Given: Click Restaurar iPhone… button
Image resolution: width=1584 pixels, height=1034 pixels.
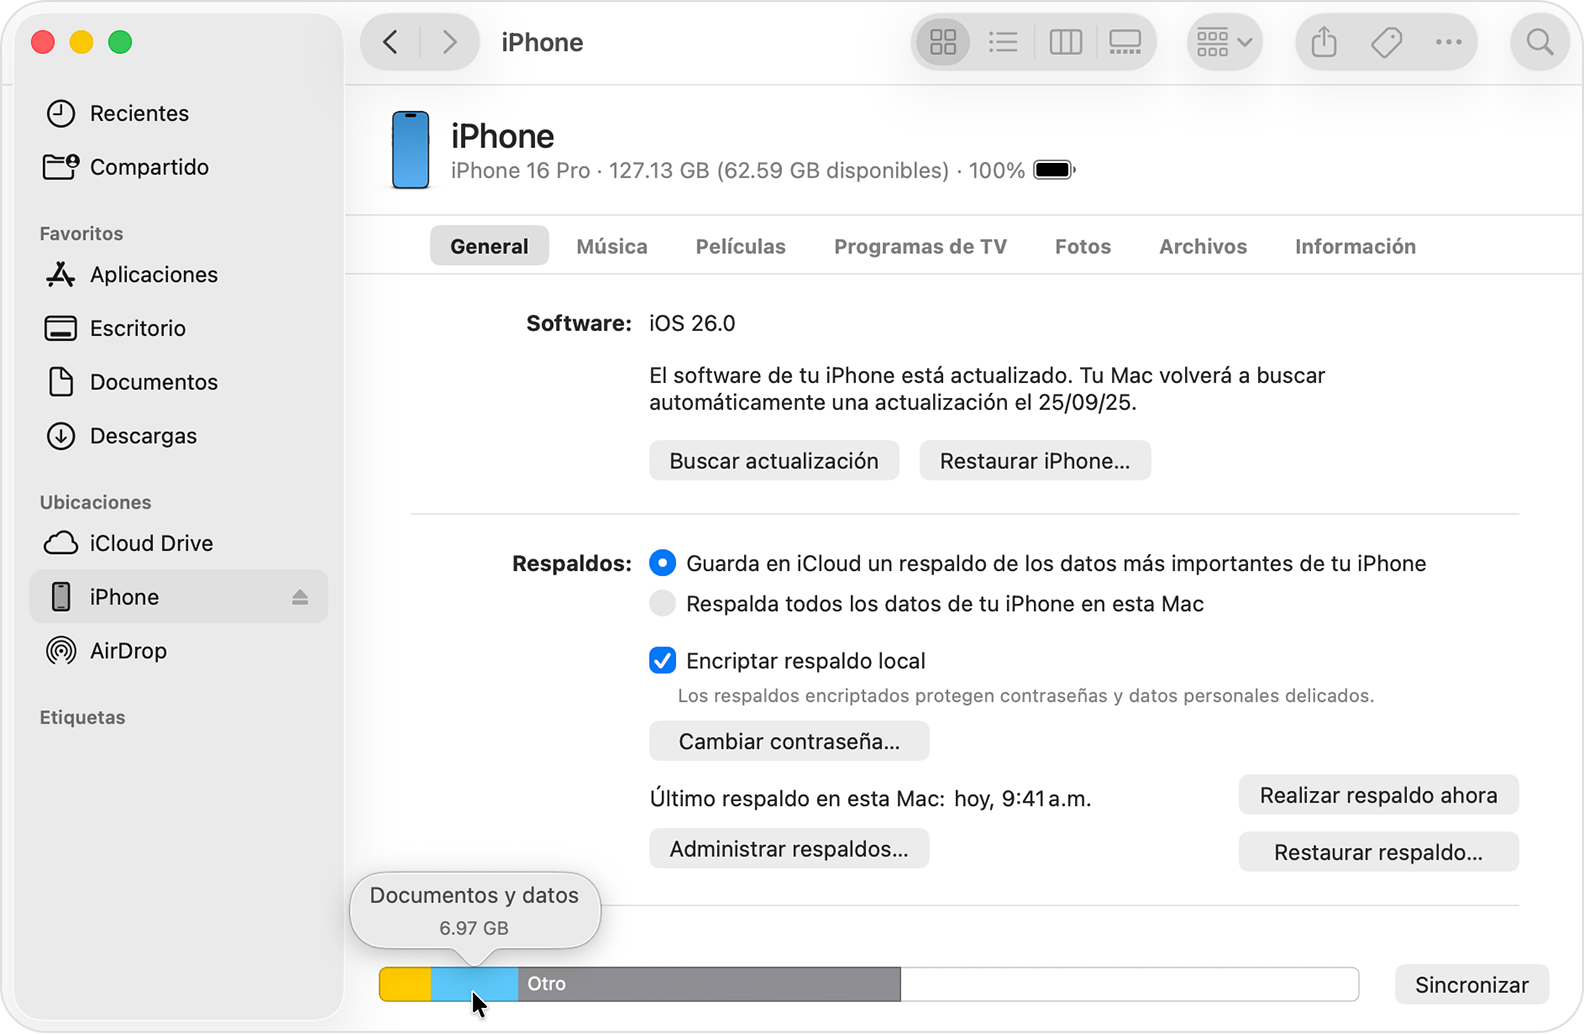Looking at the screenshot, I should tap(1035, 461).
